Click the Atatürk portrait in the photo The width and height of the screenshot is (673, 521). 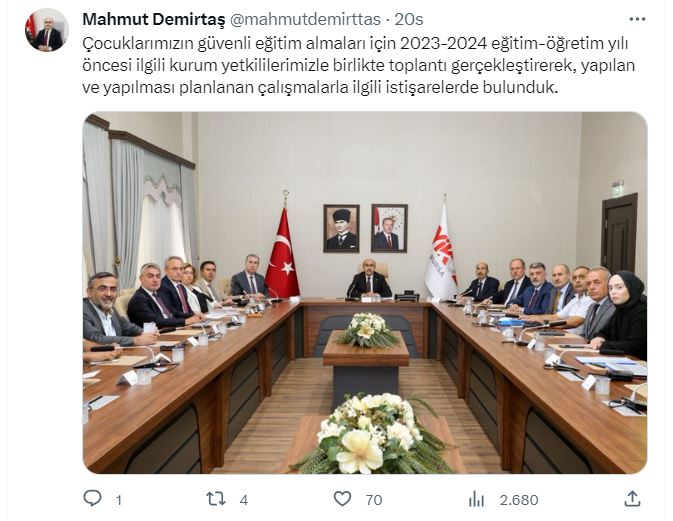341,228
